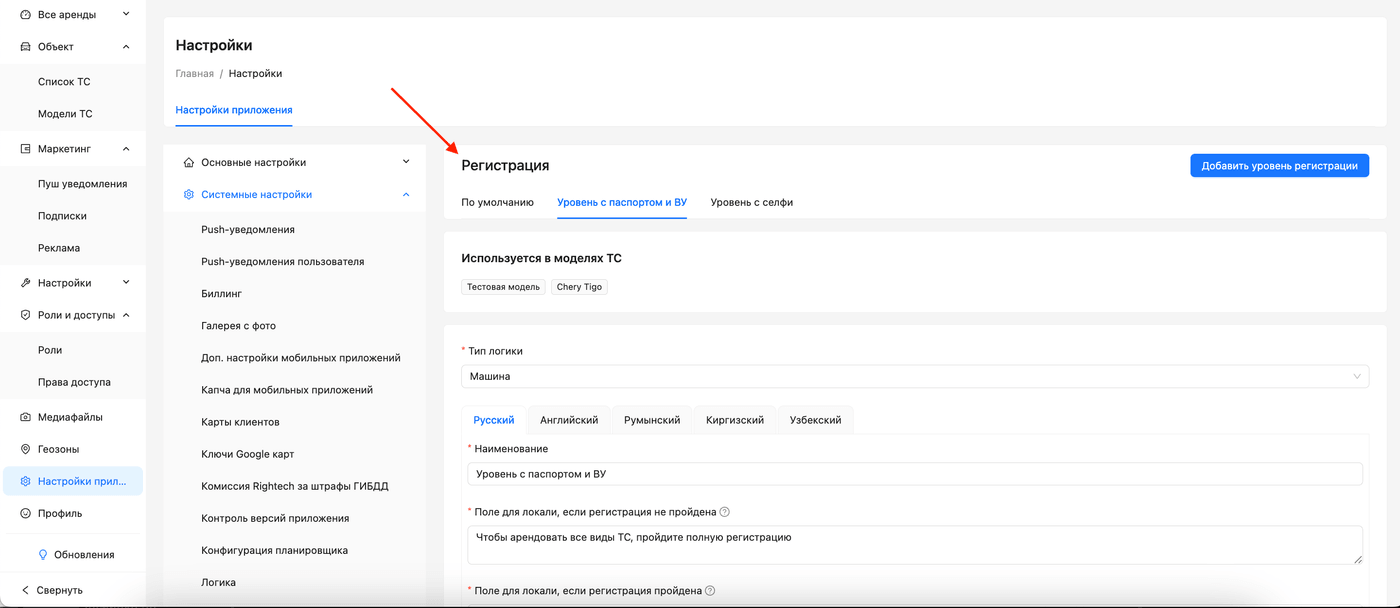Screen dimensions: 1400x608
Task: Click the Медиафайлы camera icon
Action: (26, 417)
